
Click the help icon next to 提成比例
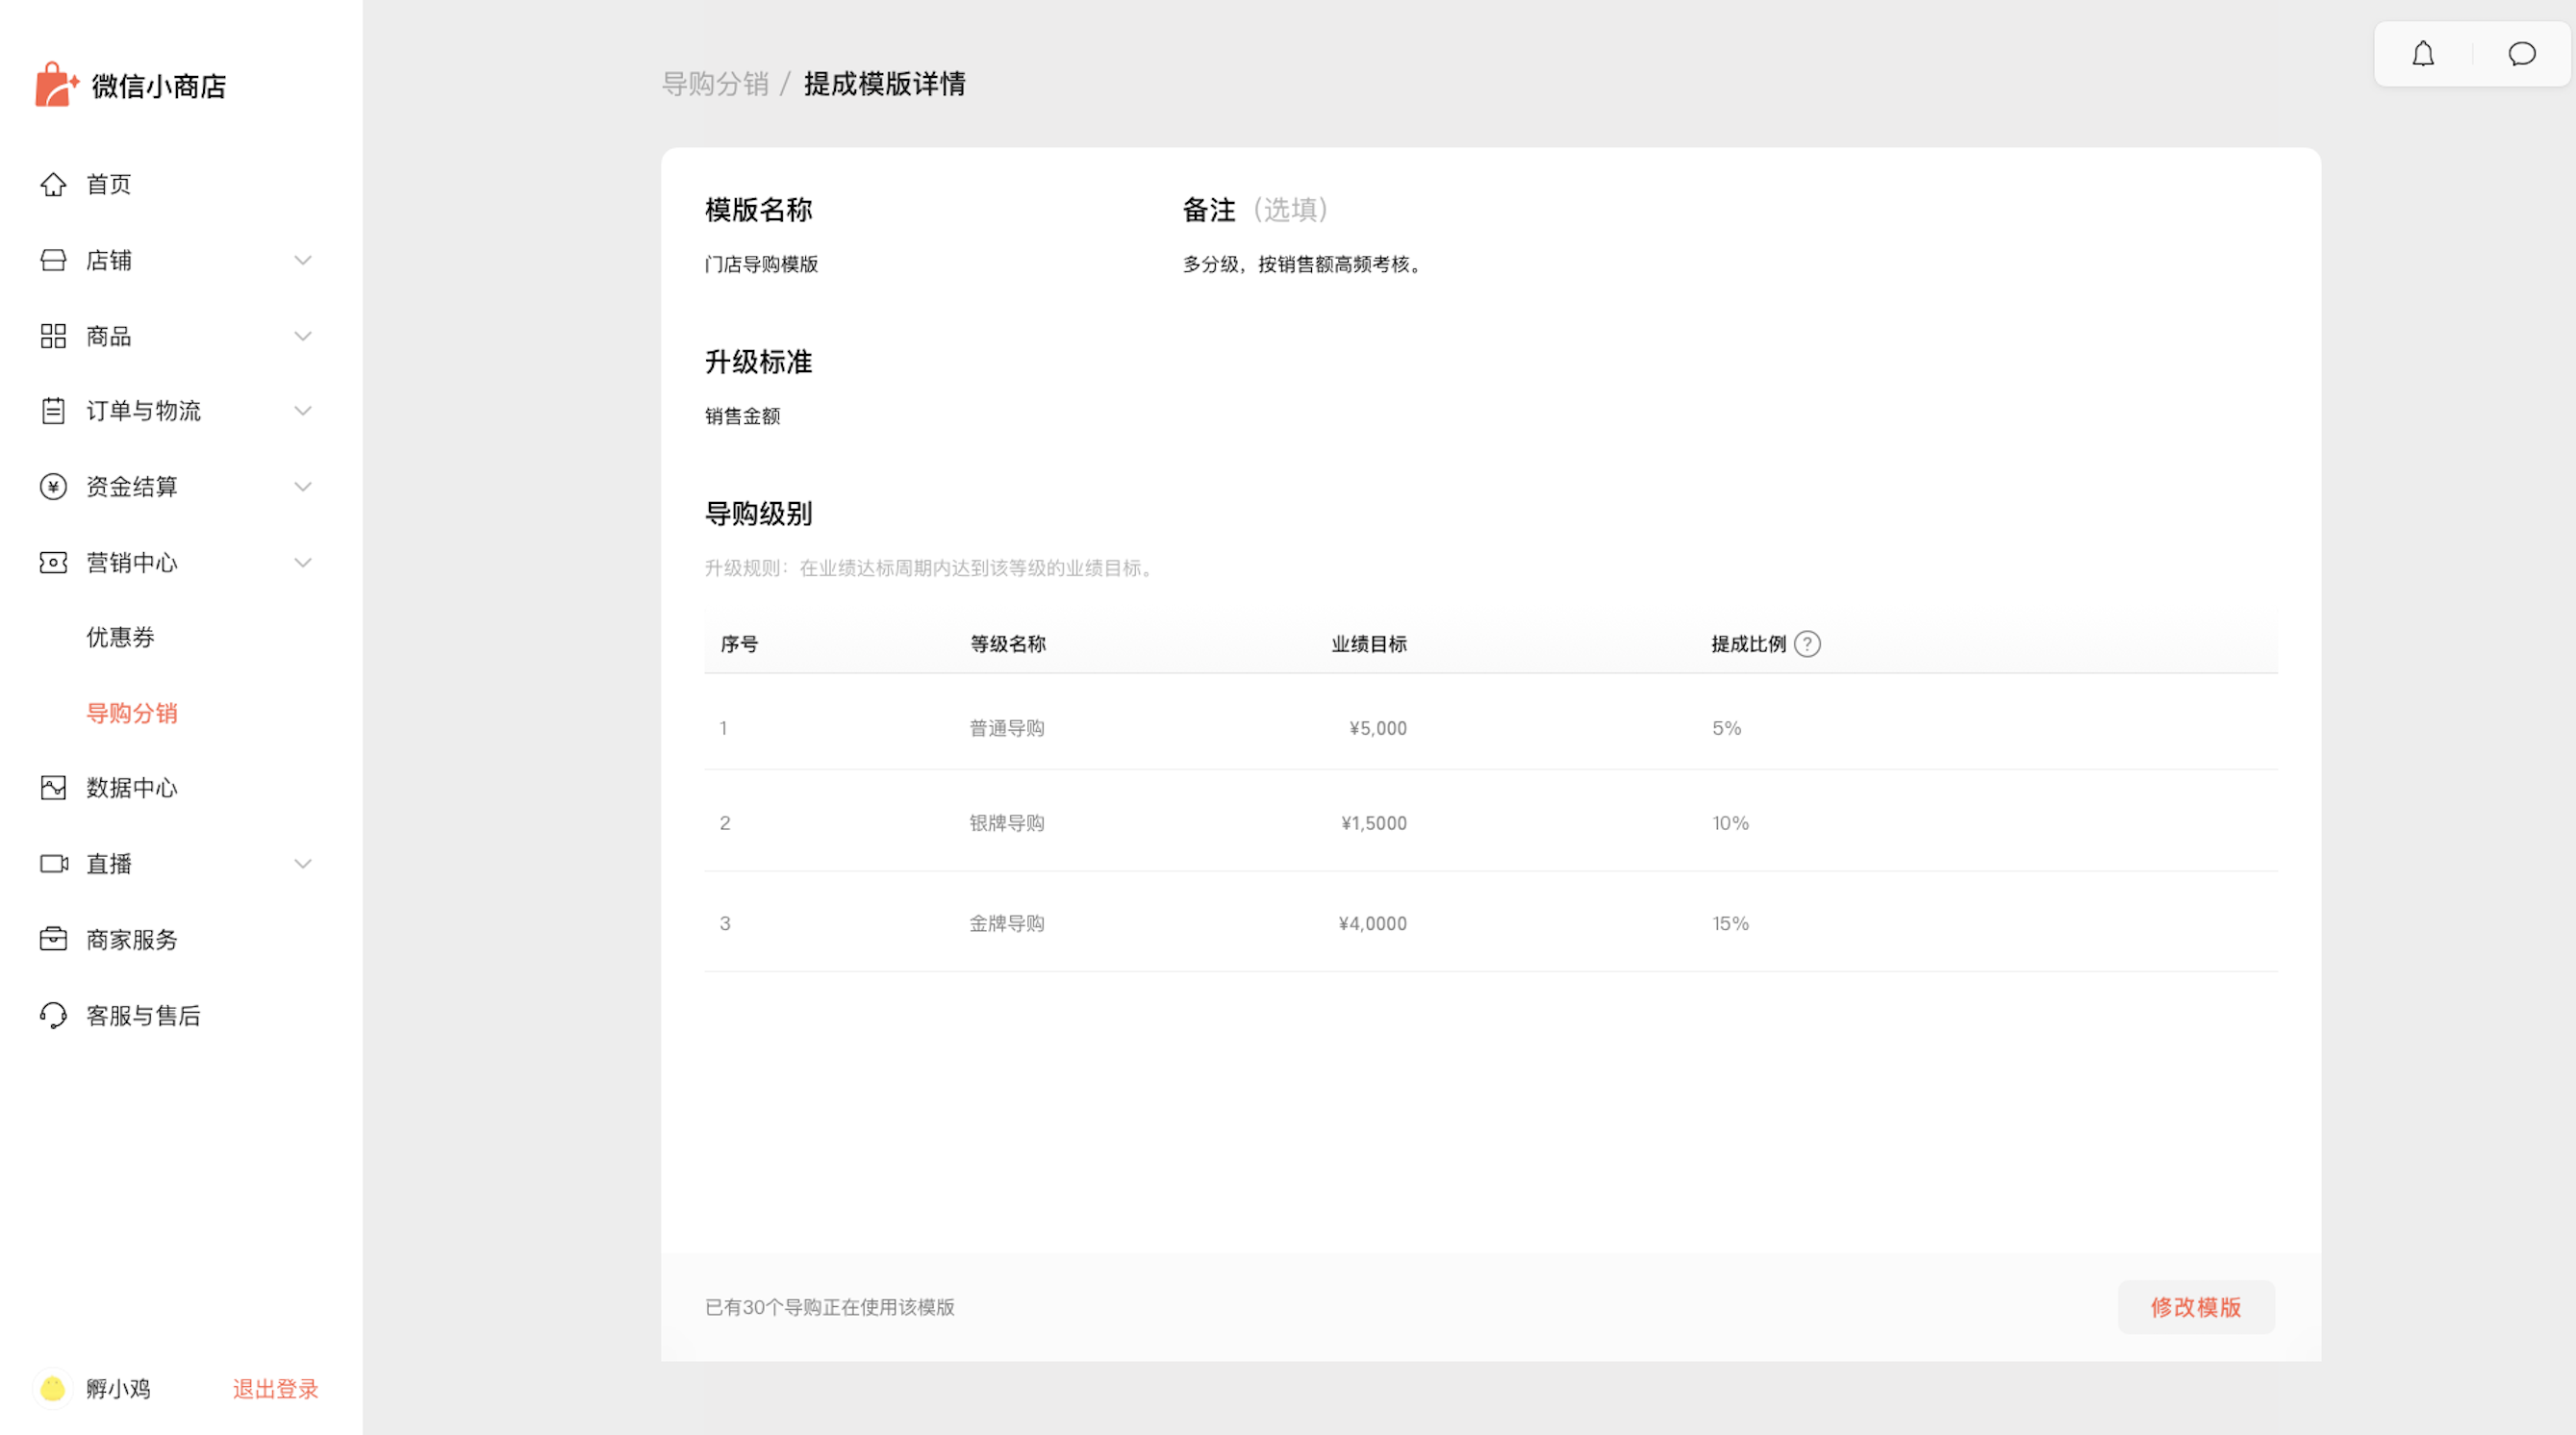tap(1807, 644)
